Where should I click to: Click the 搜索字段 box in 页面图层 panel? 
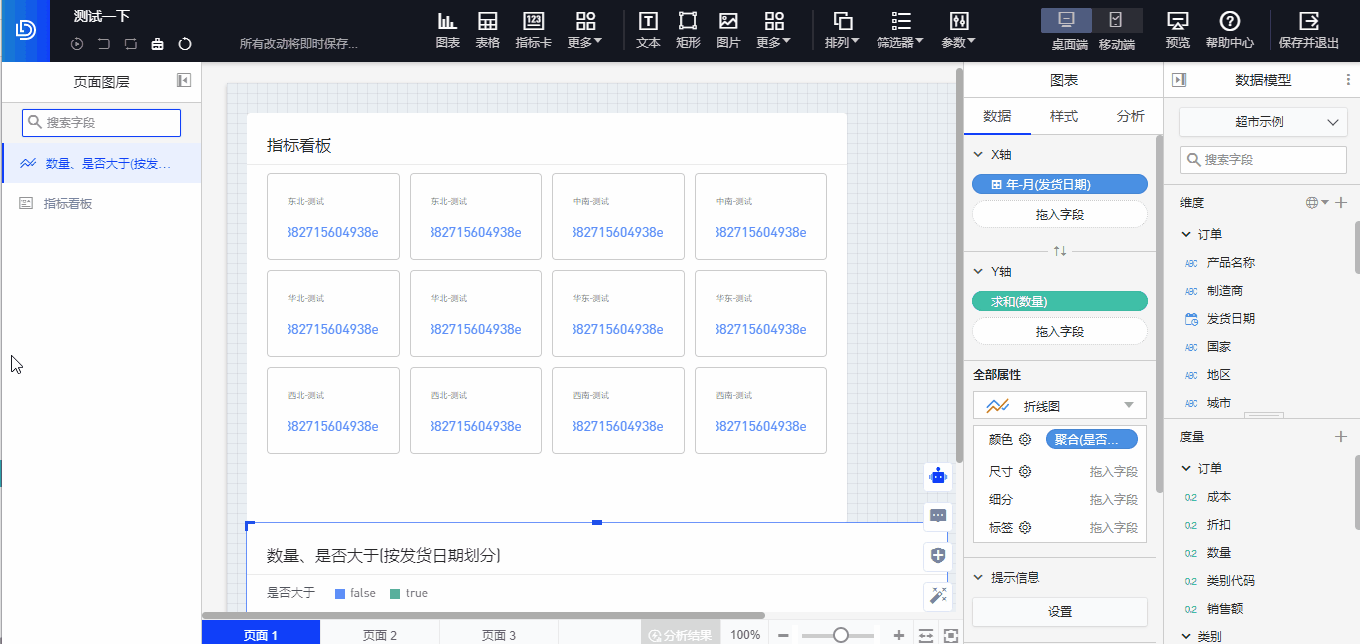coord(102,122)
